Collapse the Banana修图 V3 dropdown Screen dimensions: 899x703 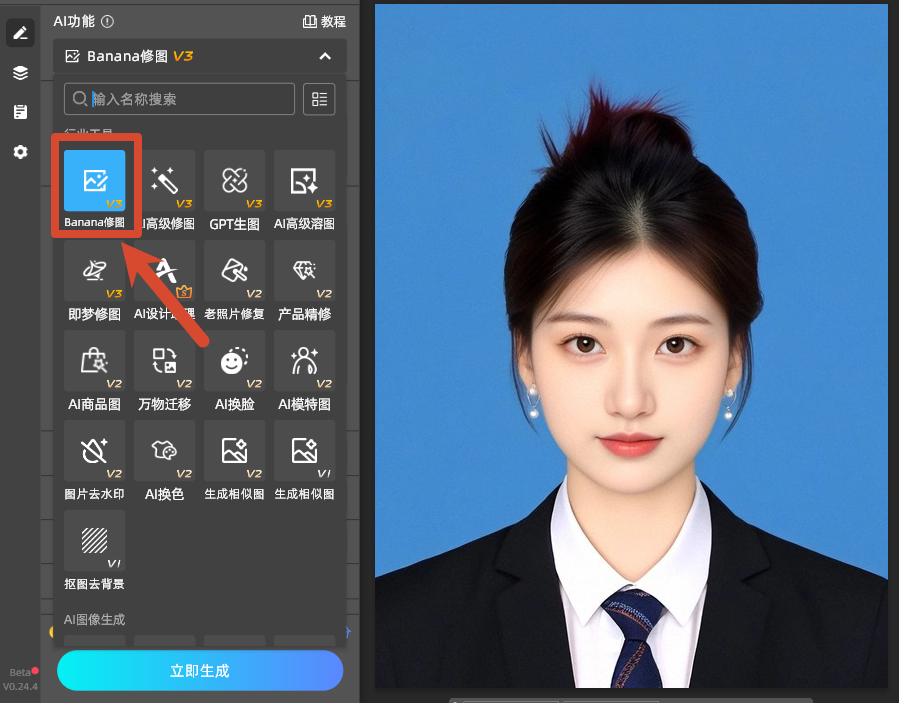325,56
